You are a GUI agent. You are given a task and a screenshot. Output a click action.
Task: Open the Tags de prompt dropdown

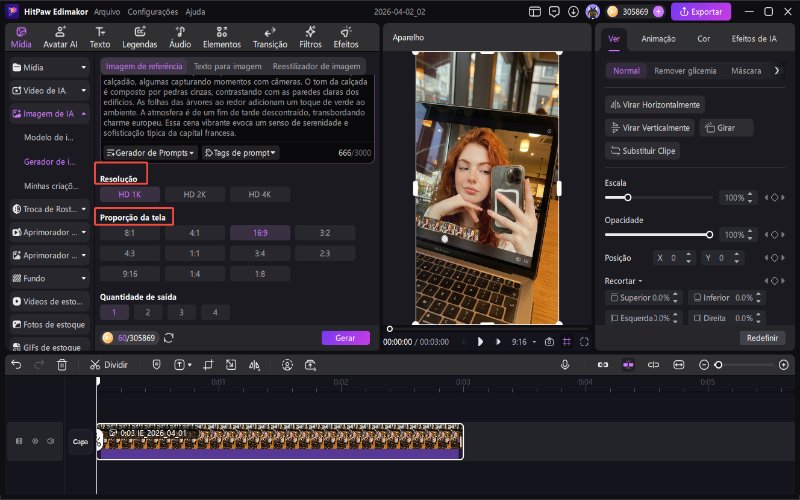coord(240,153)
